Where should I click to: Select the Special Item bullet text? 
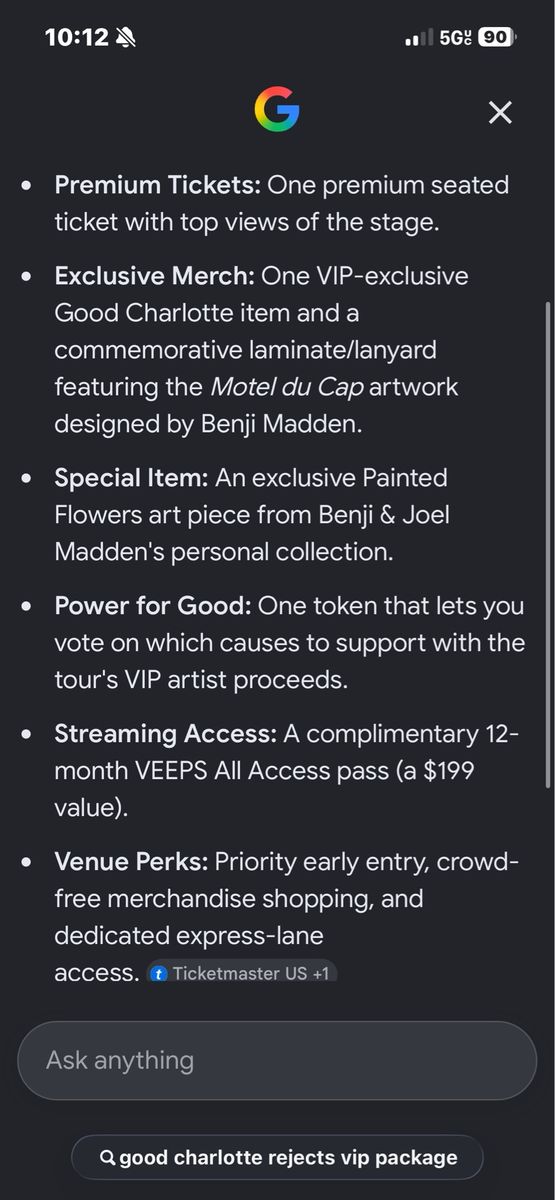251,514
